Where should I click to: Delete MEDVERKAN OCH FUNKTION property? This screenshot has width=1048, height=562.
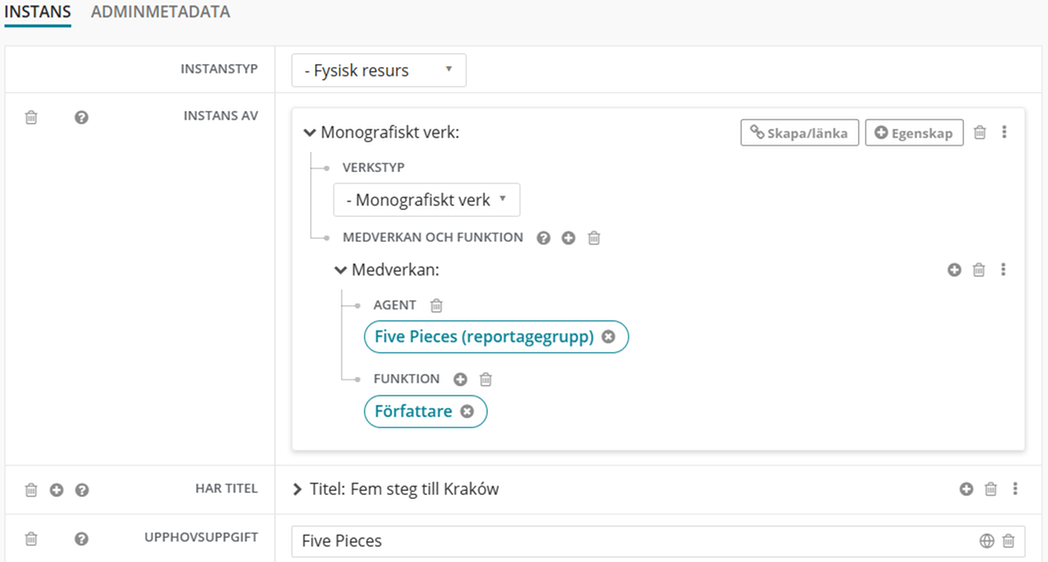coord(594,238)
